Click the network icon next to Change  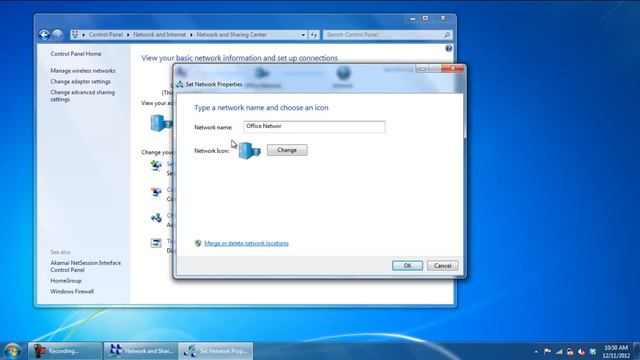[249, 151]
